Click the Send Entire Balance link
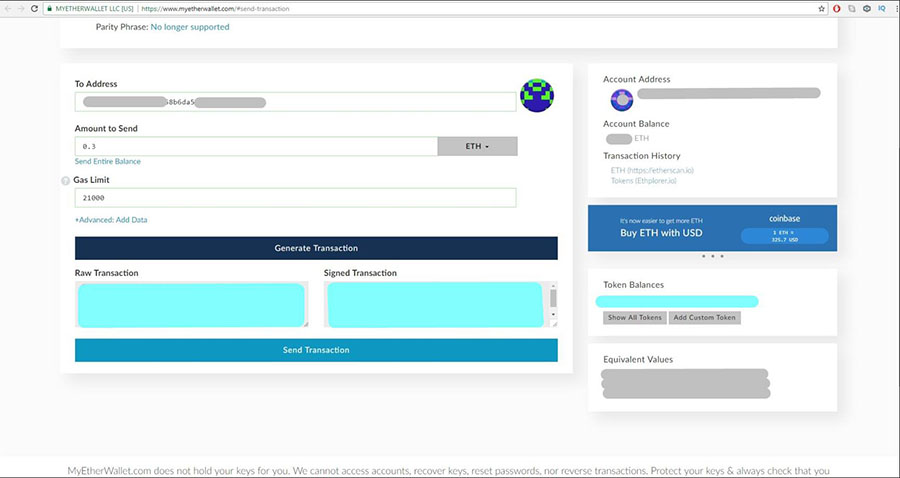Screen dimensions: 900x478 (x=107, y=161)
